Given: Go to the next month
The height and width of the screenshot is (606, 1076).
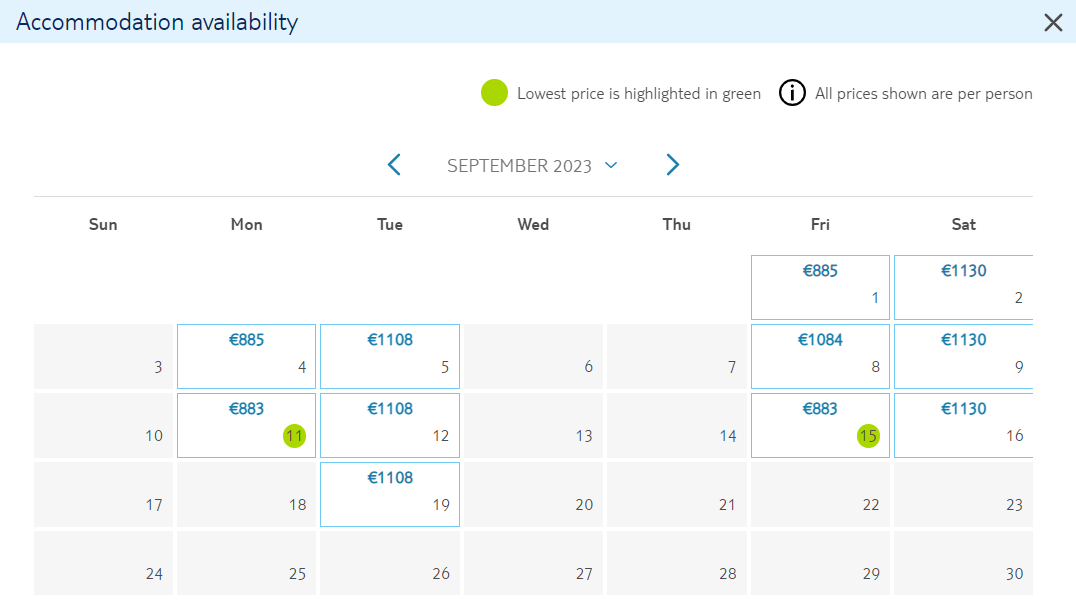Looking at the screenshot, I should (x=672, y=165).
